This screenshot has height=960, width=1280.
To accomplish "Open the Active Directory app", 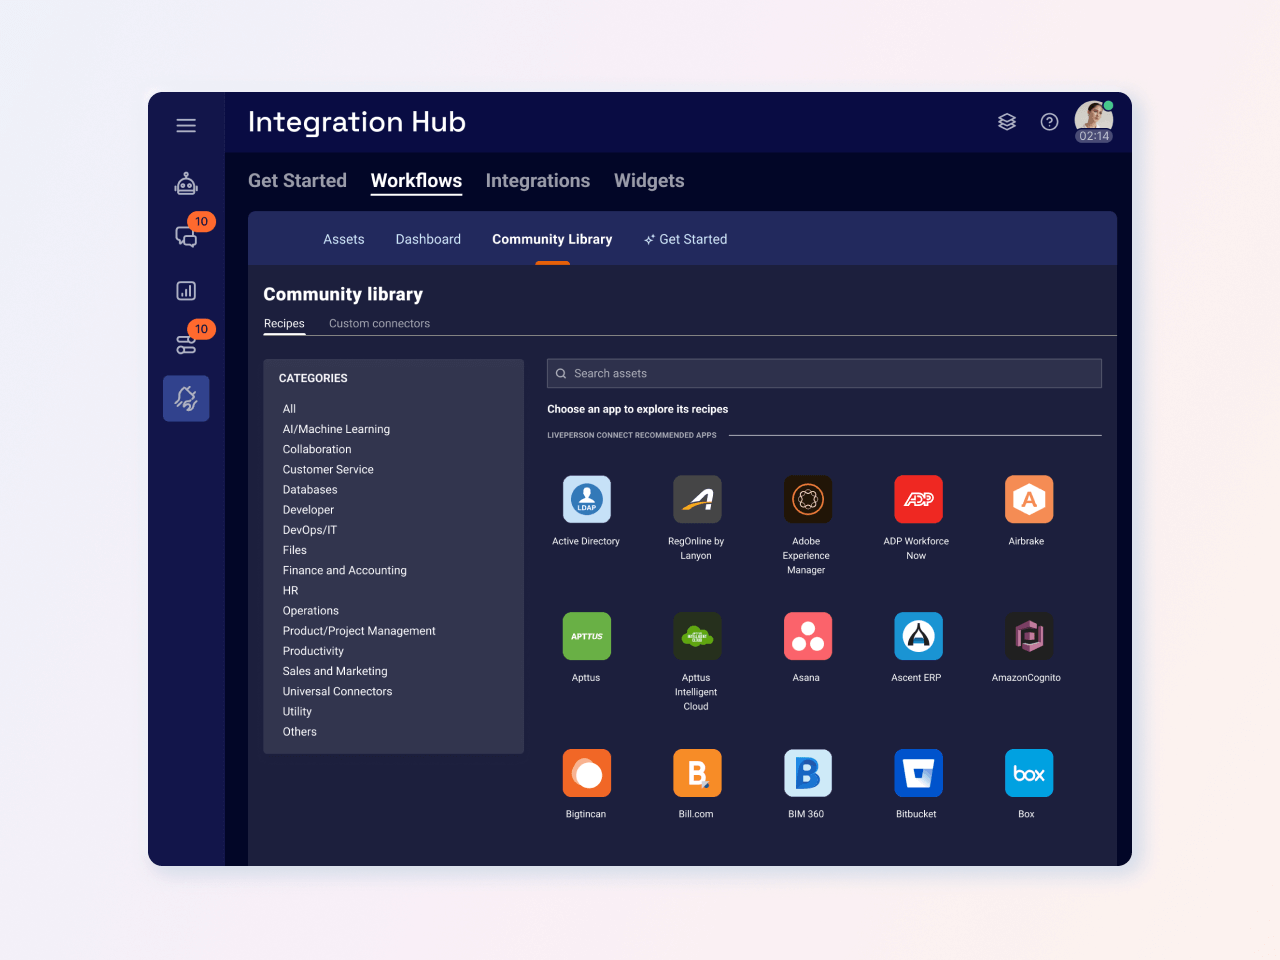I will pos(587,499).
